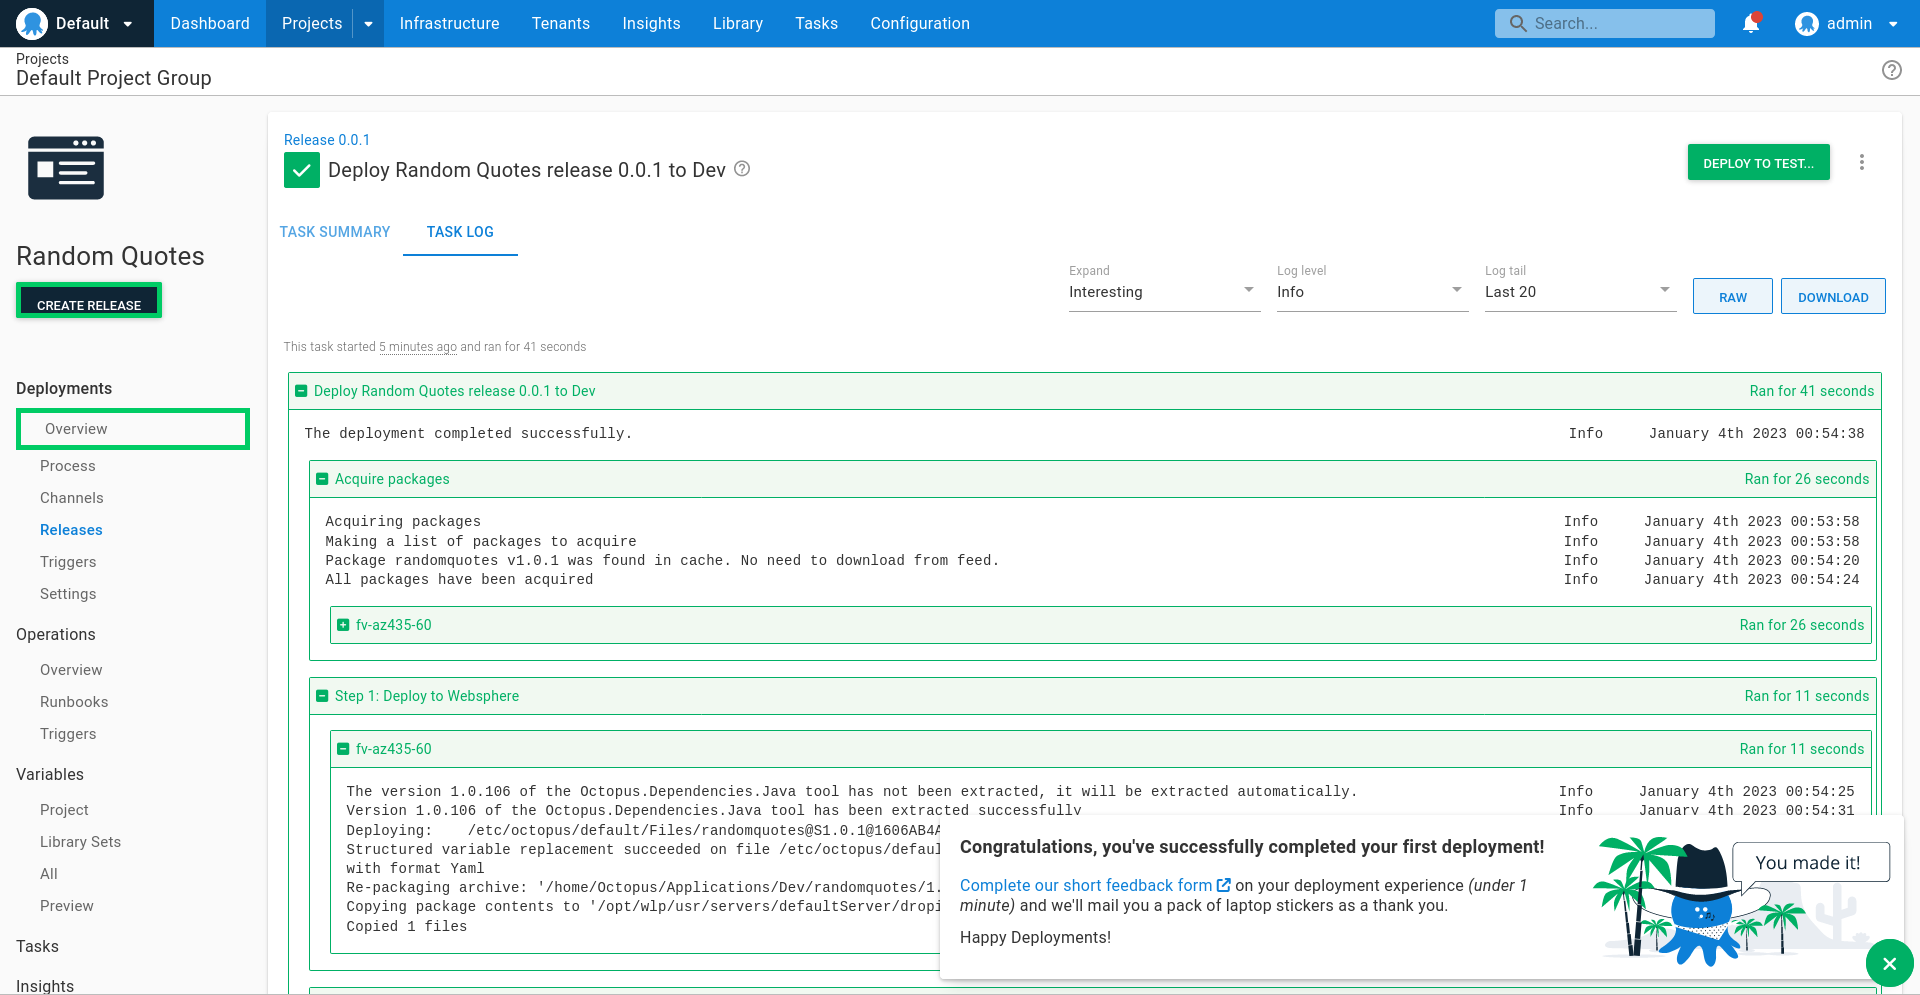The height and width of the screenshot is (995, 1920).
Task: Open Tenants in the top menu
Action: point(560,23)
